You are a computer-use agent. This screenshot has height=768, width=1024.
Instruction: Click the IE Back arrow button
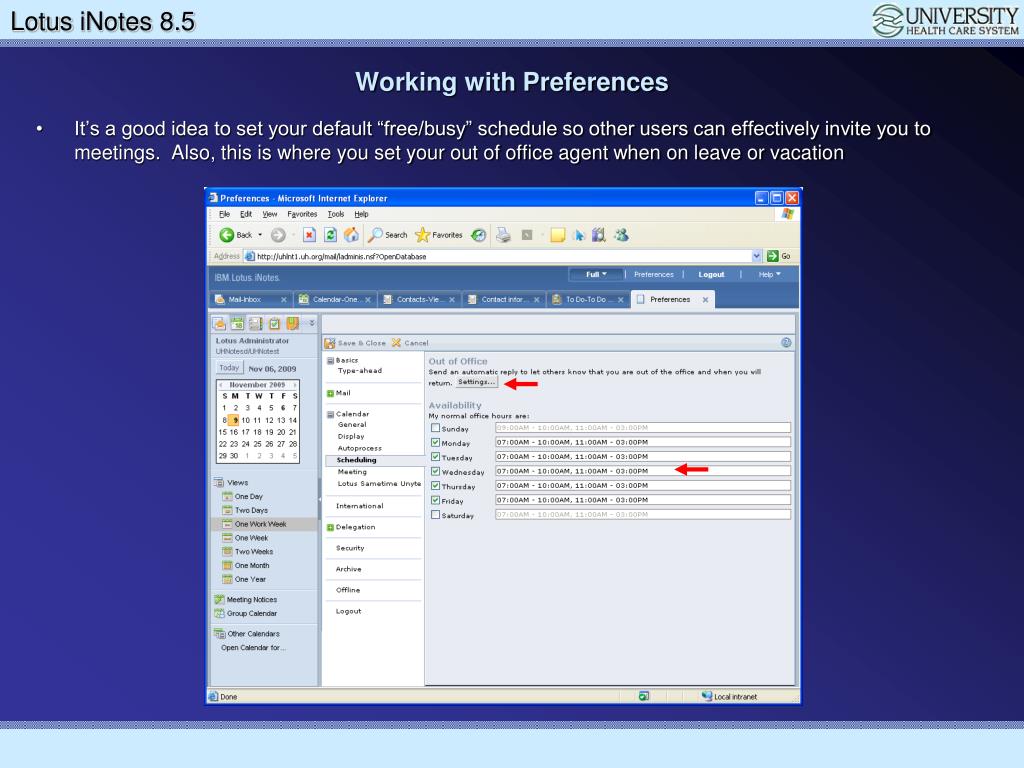tap(227, 235)
